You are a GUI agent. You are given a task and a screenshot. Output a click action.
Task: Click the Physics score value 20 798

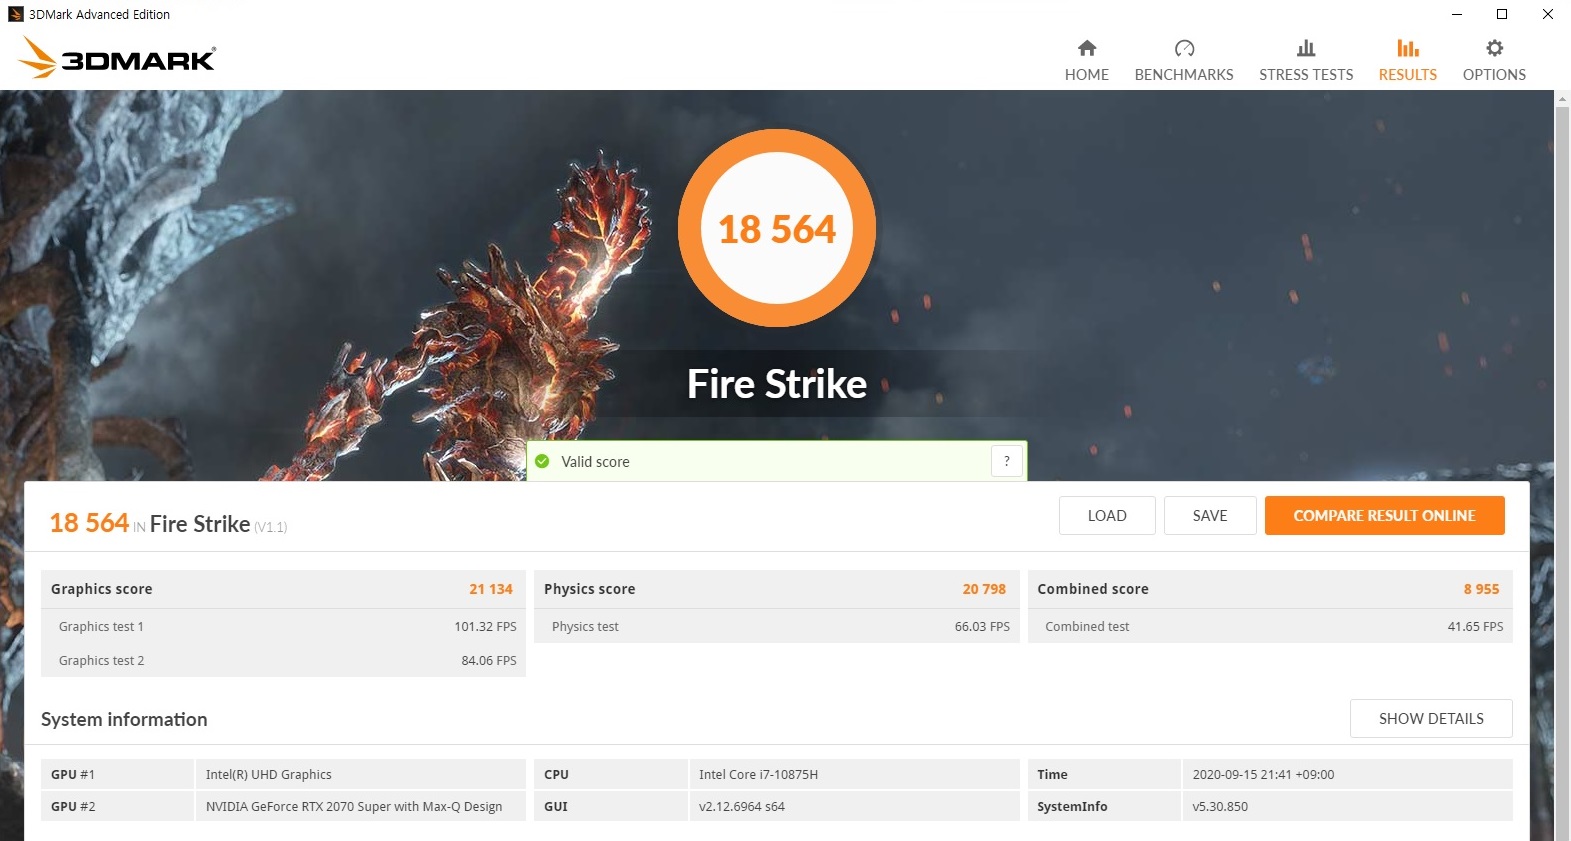[984, 589]
